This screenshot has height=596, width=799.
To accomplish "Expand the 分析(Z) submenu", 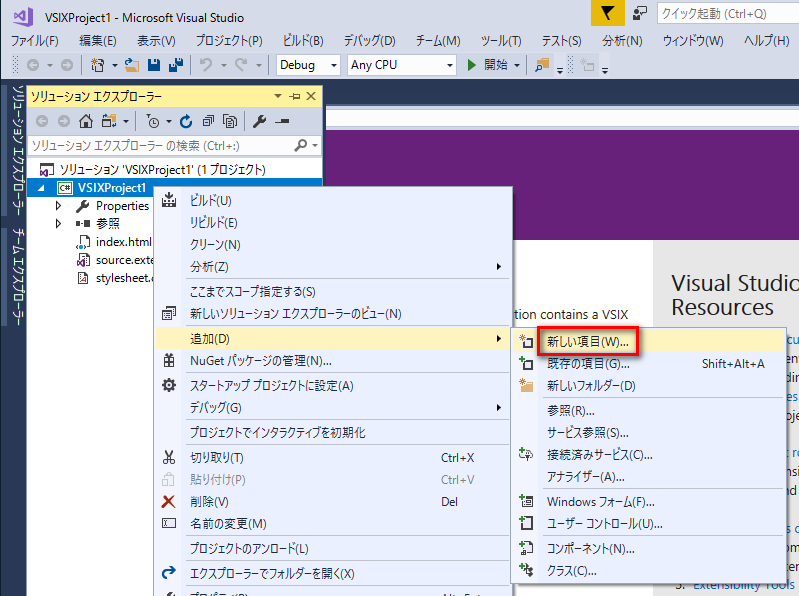I will pyautogui.click(x=333, y=267).
